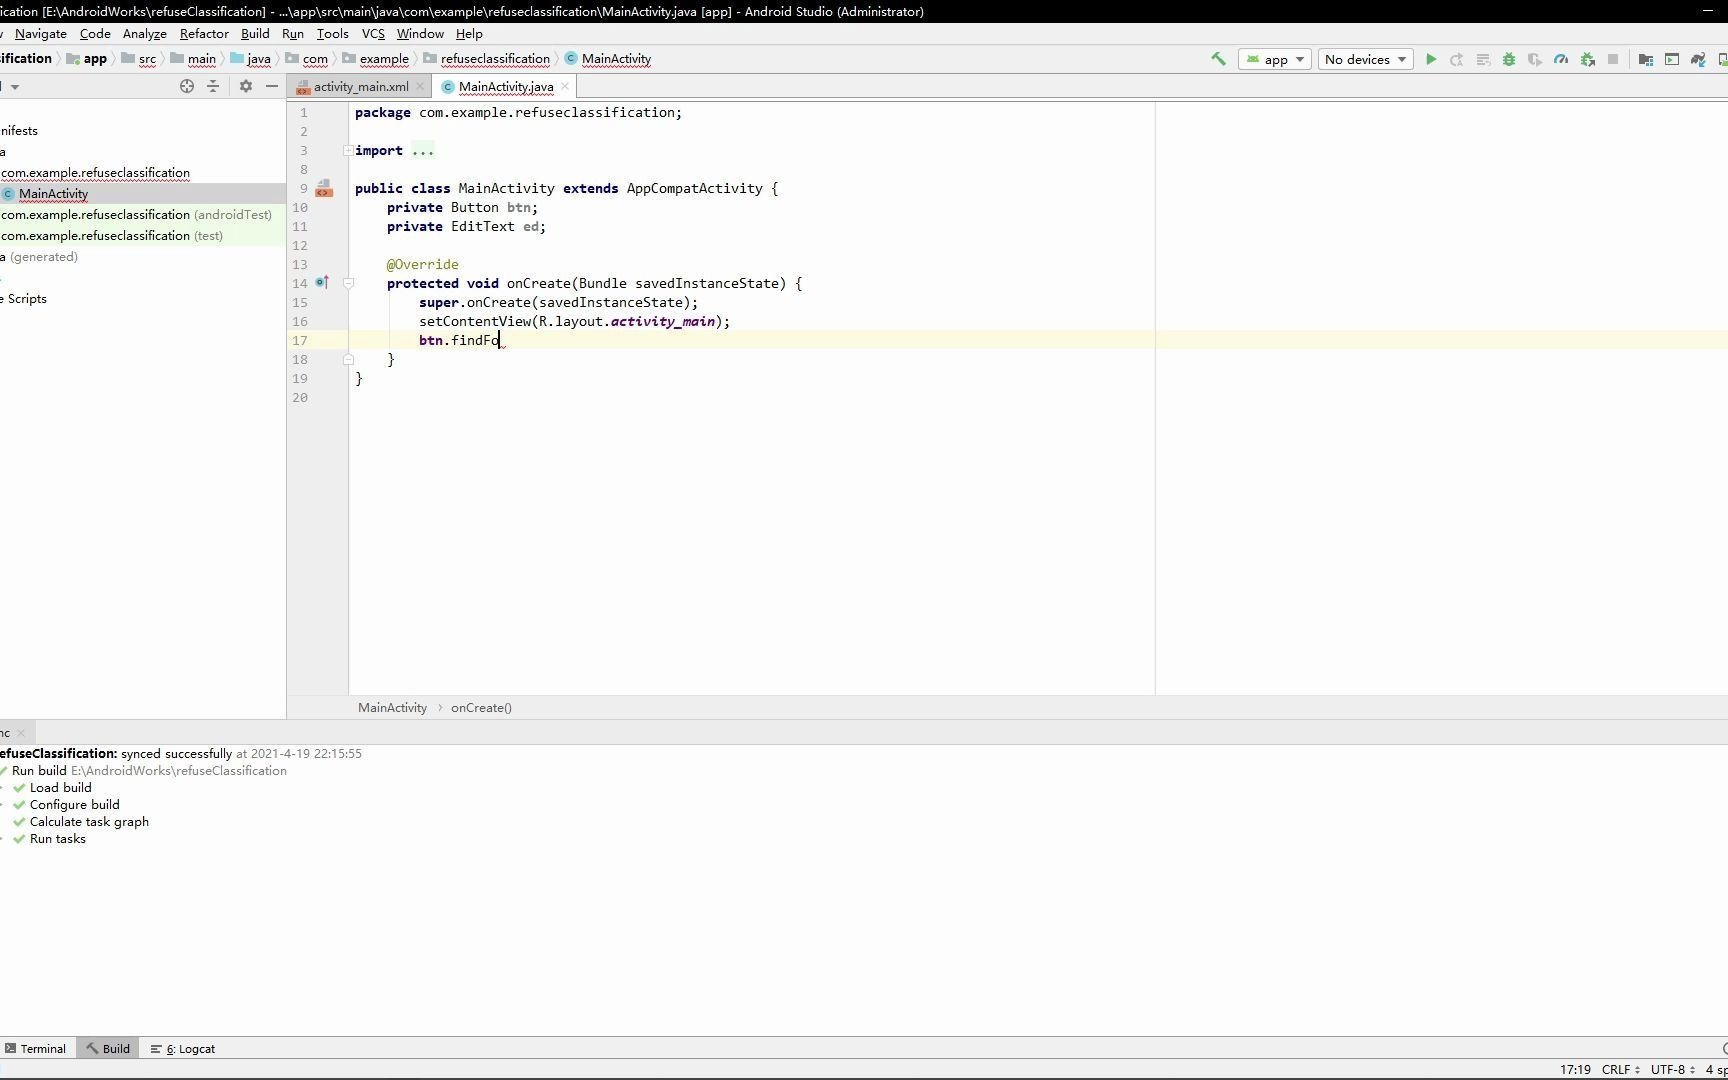Toggle the Logcat tool window
1728x1080 pixels.
coord(189,1048)
